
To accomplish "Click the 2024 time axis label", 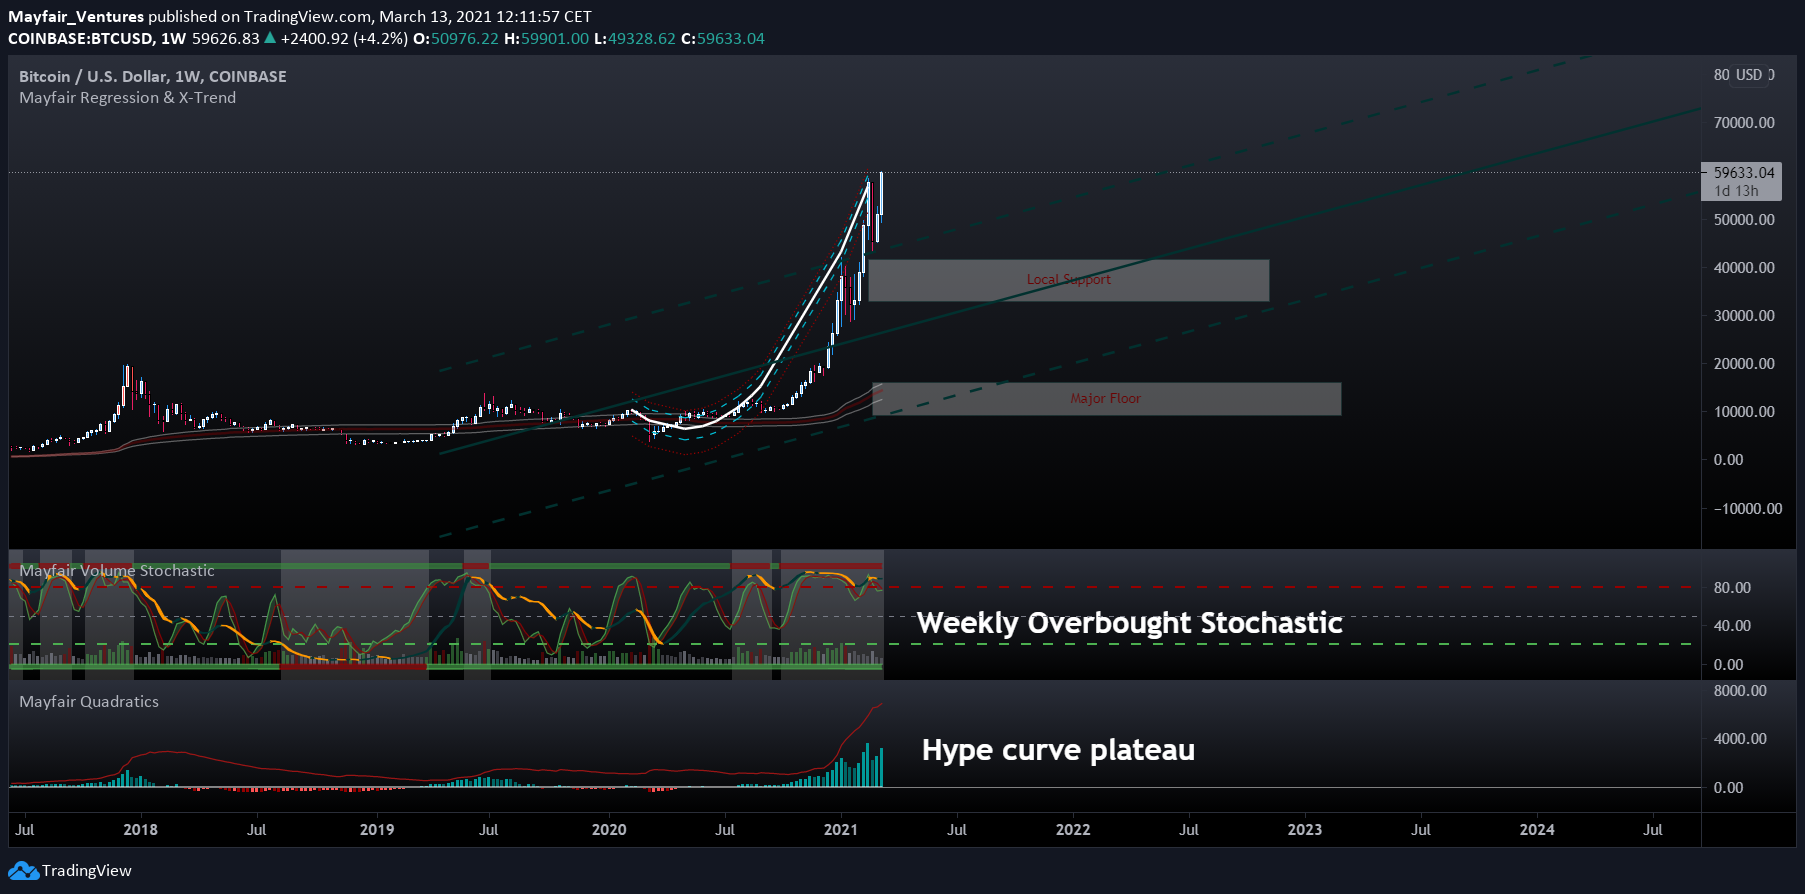I will [1537, 830].
